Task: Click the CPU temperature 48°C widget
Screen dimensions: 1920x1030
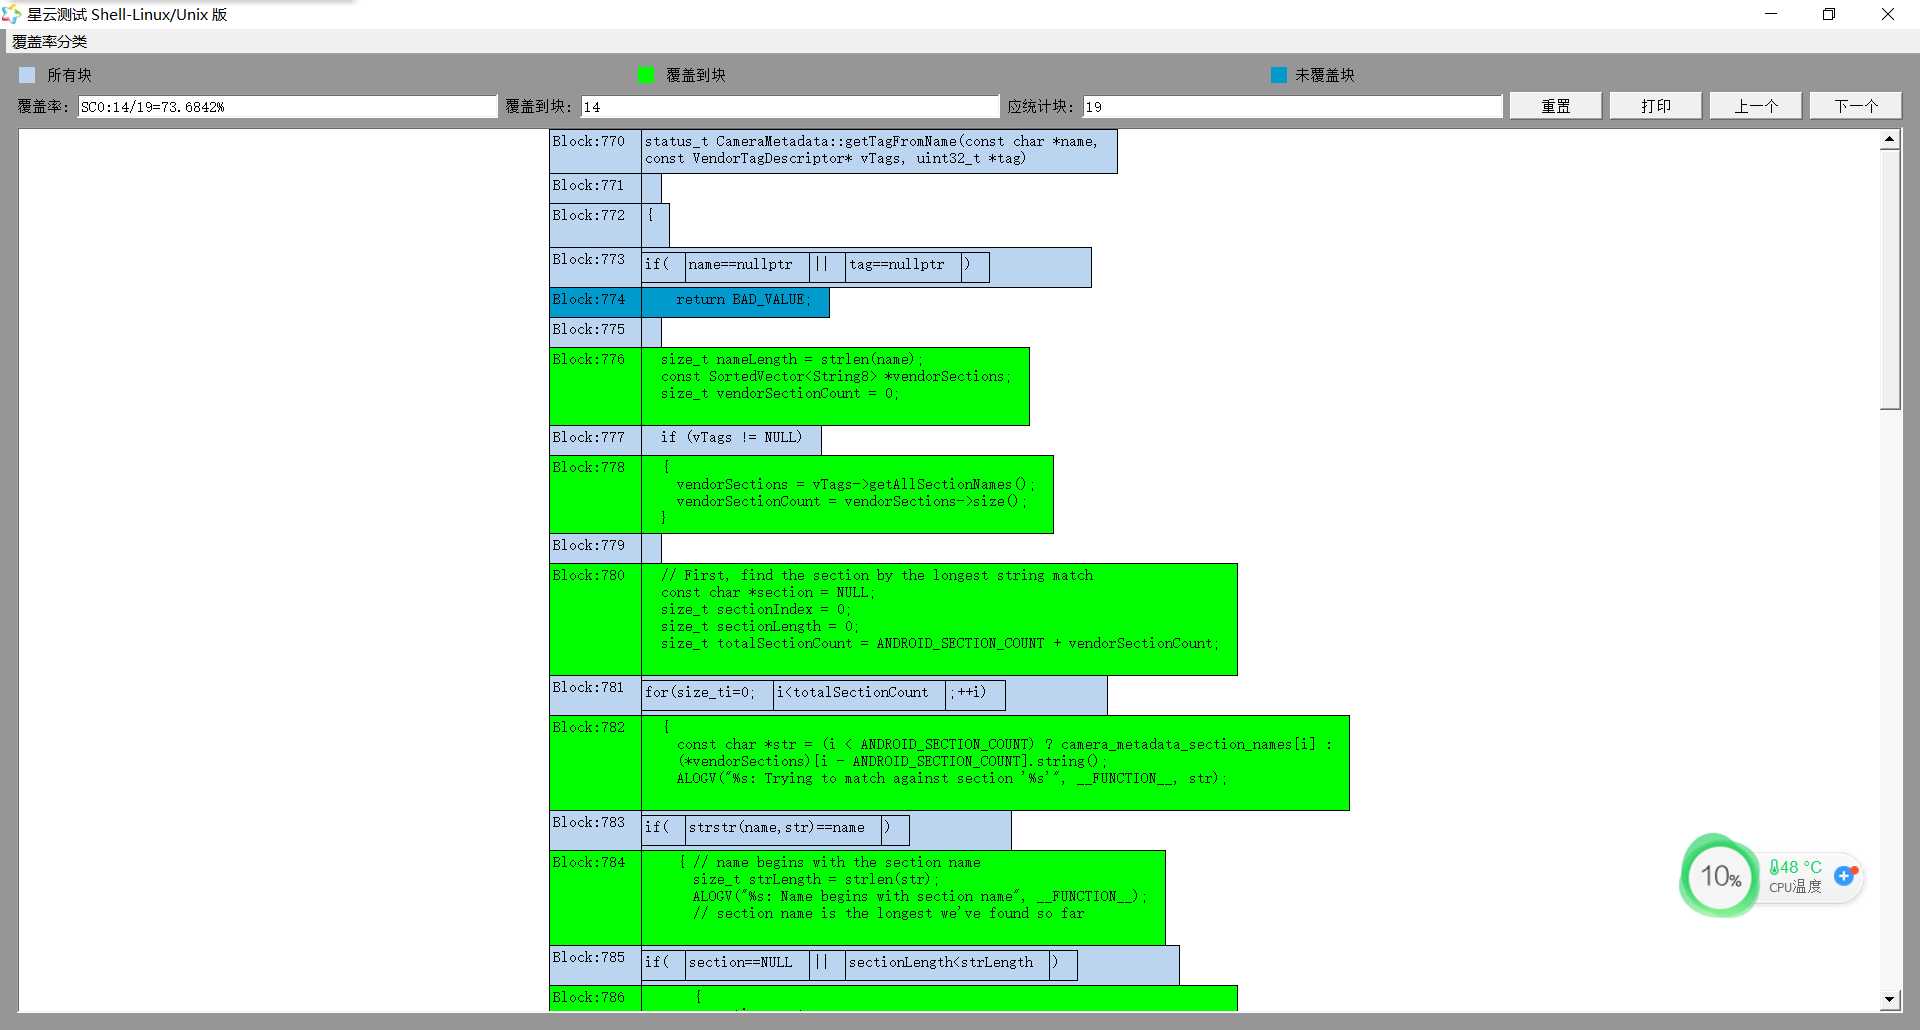Action: pyautogui.click(x=1795, y=877)
